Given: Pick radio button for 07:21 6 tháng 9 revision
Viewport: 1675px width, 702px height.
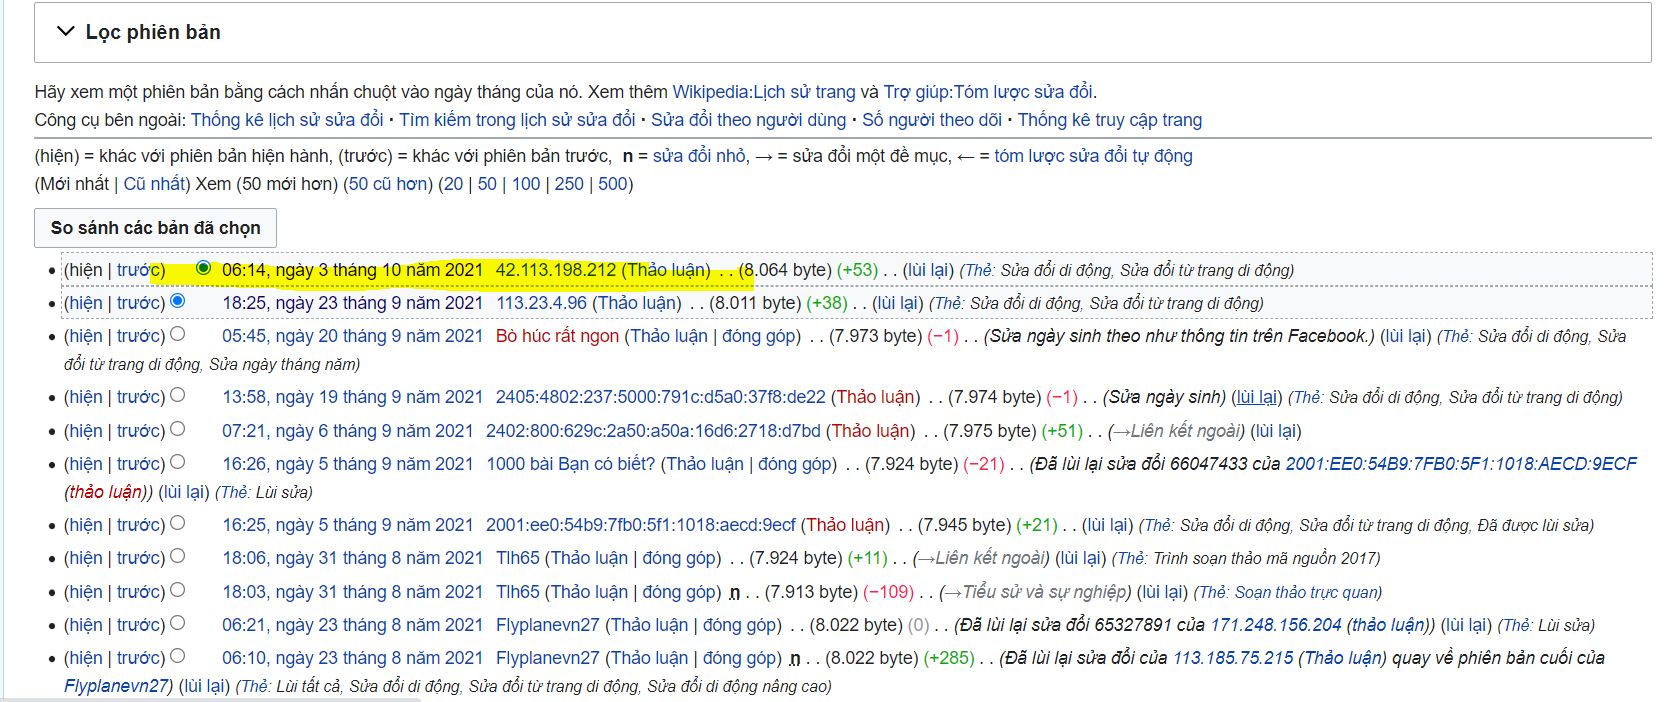Looking at the screenshot, I should [178, 429].
